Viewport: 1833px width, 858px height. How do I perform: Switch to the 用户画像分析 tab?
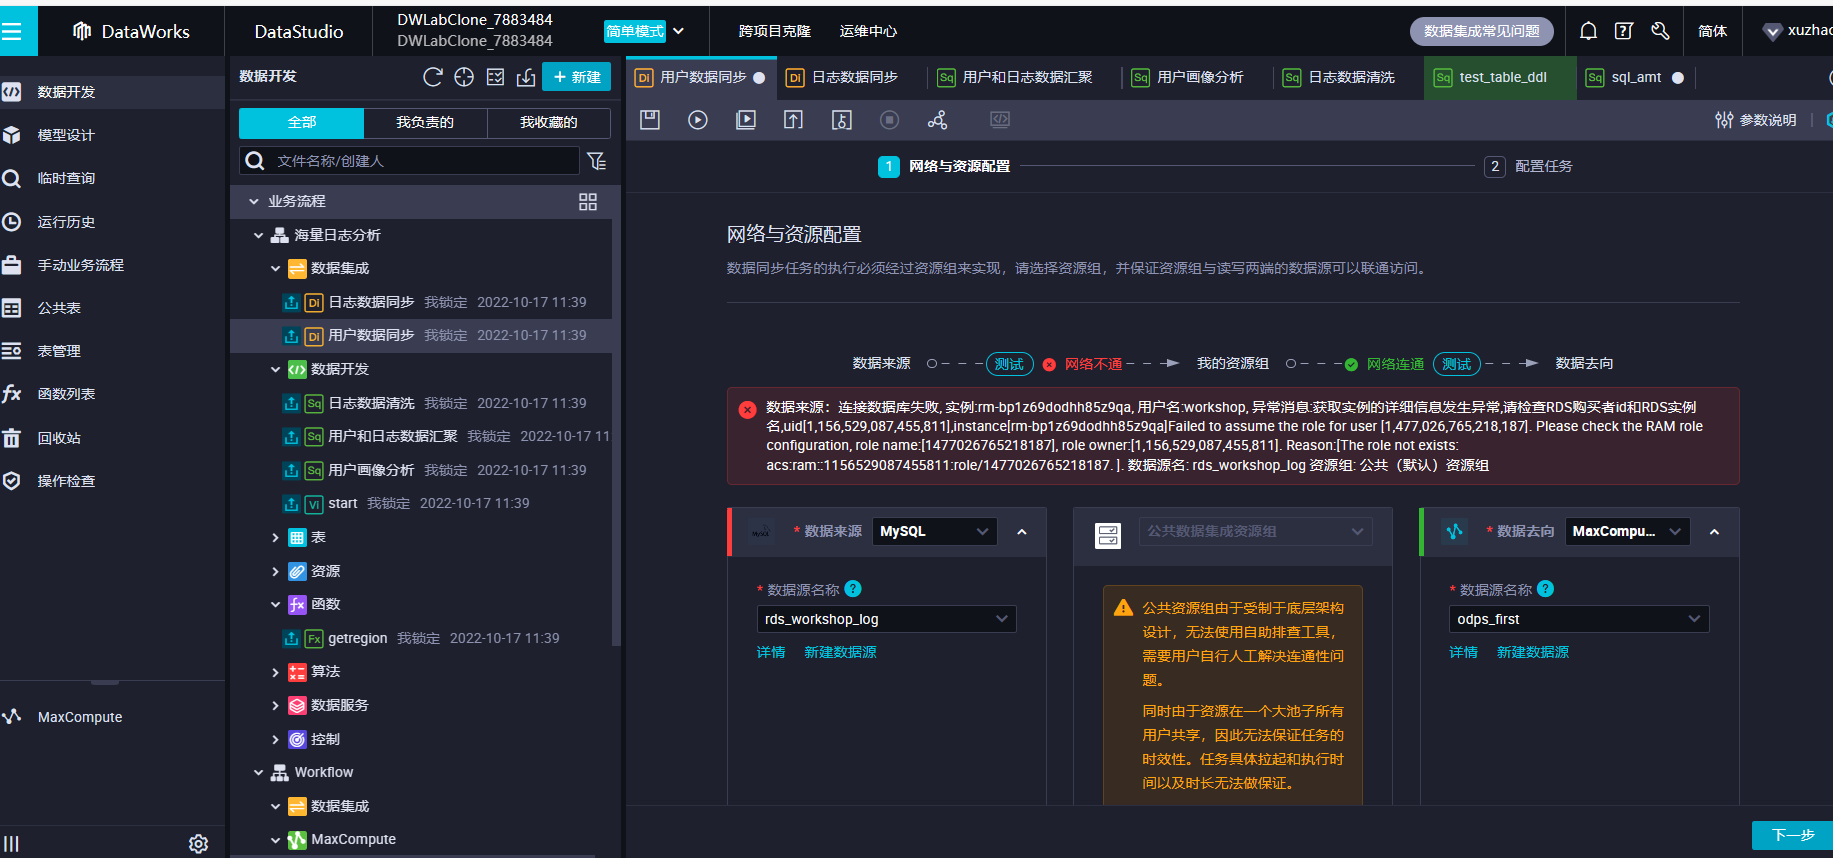tap(1188, 77)
